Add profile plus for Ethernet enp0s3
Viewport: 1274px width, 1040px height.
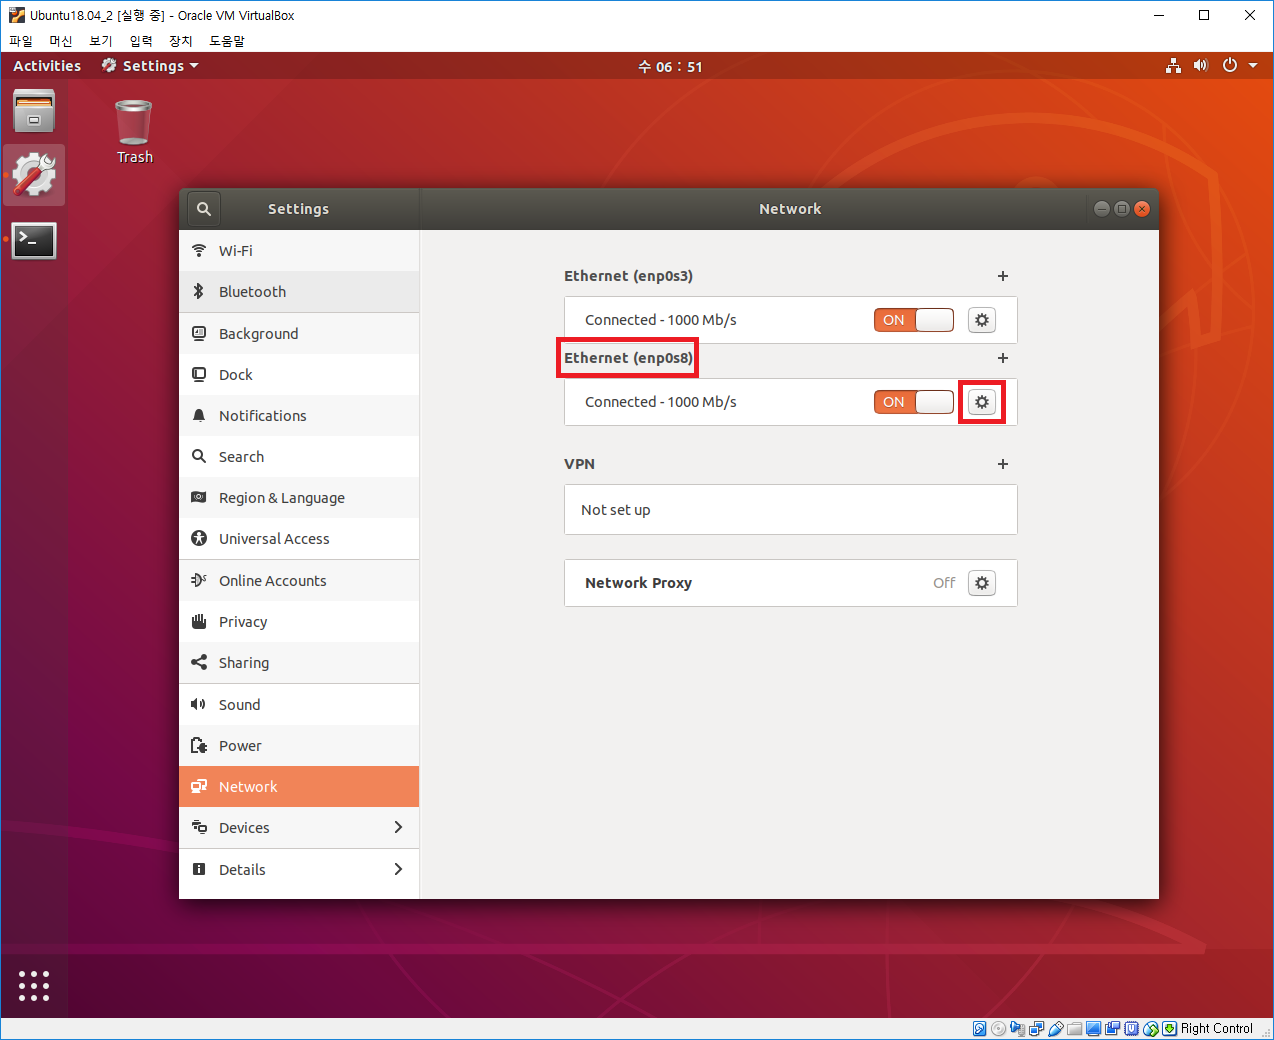point(1003,276)
